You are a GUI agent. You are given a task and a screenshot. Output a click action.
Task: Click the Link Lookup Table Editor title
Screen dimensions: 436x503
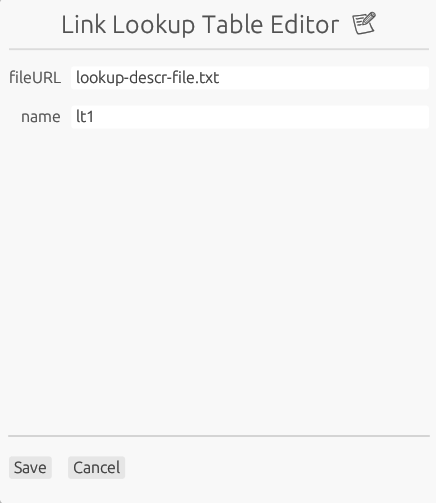click(x=200, y=25)
